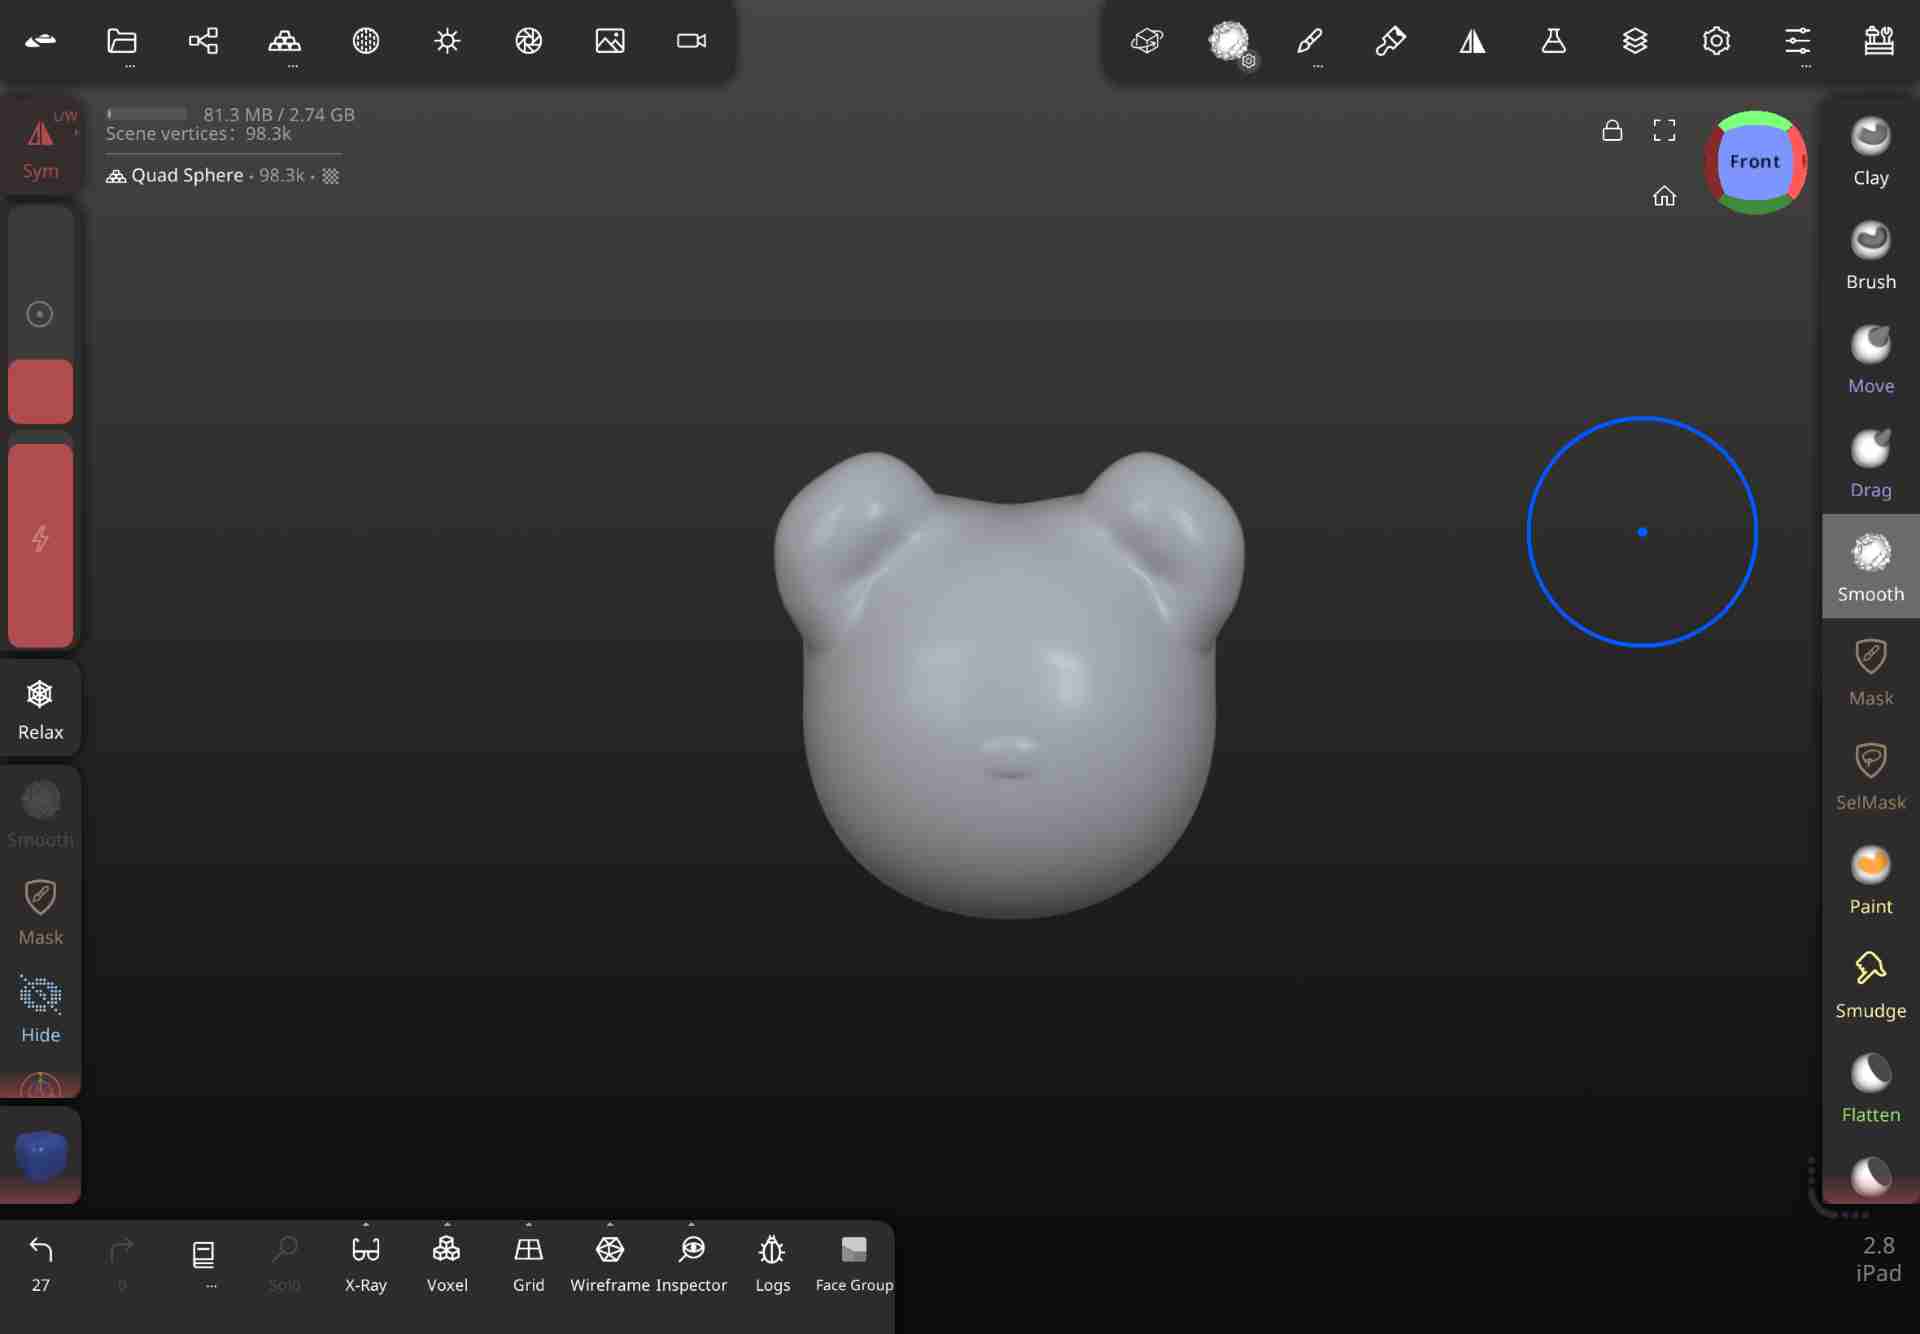The image size is (1920, 1334).
Task: Open the Painting brush menu
Action: click(x=1391, y=41)
